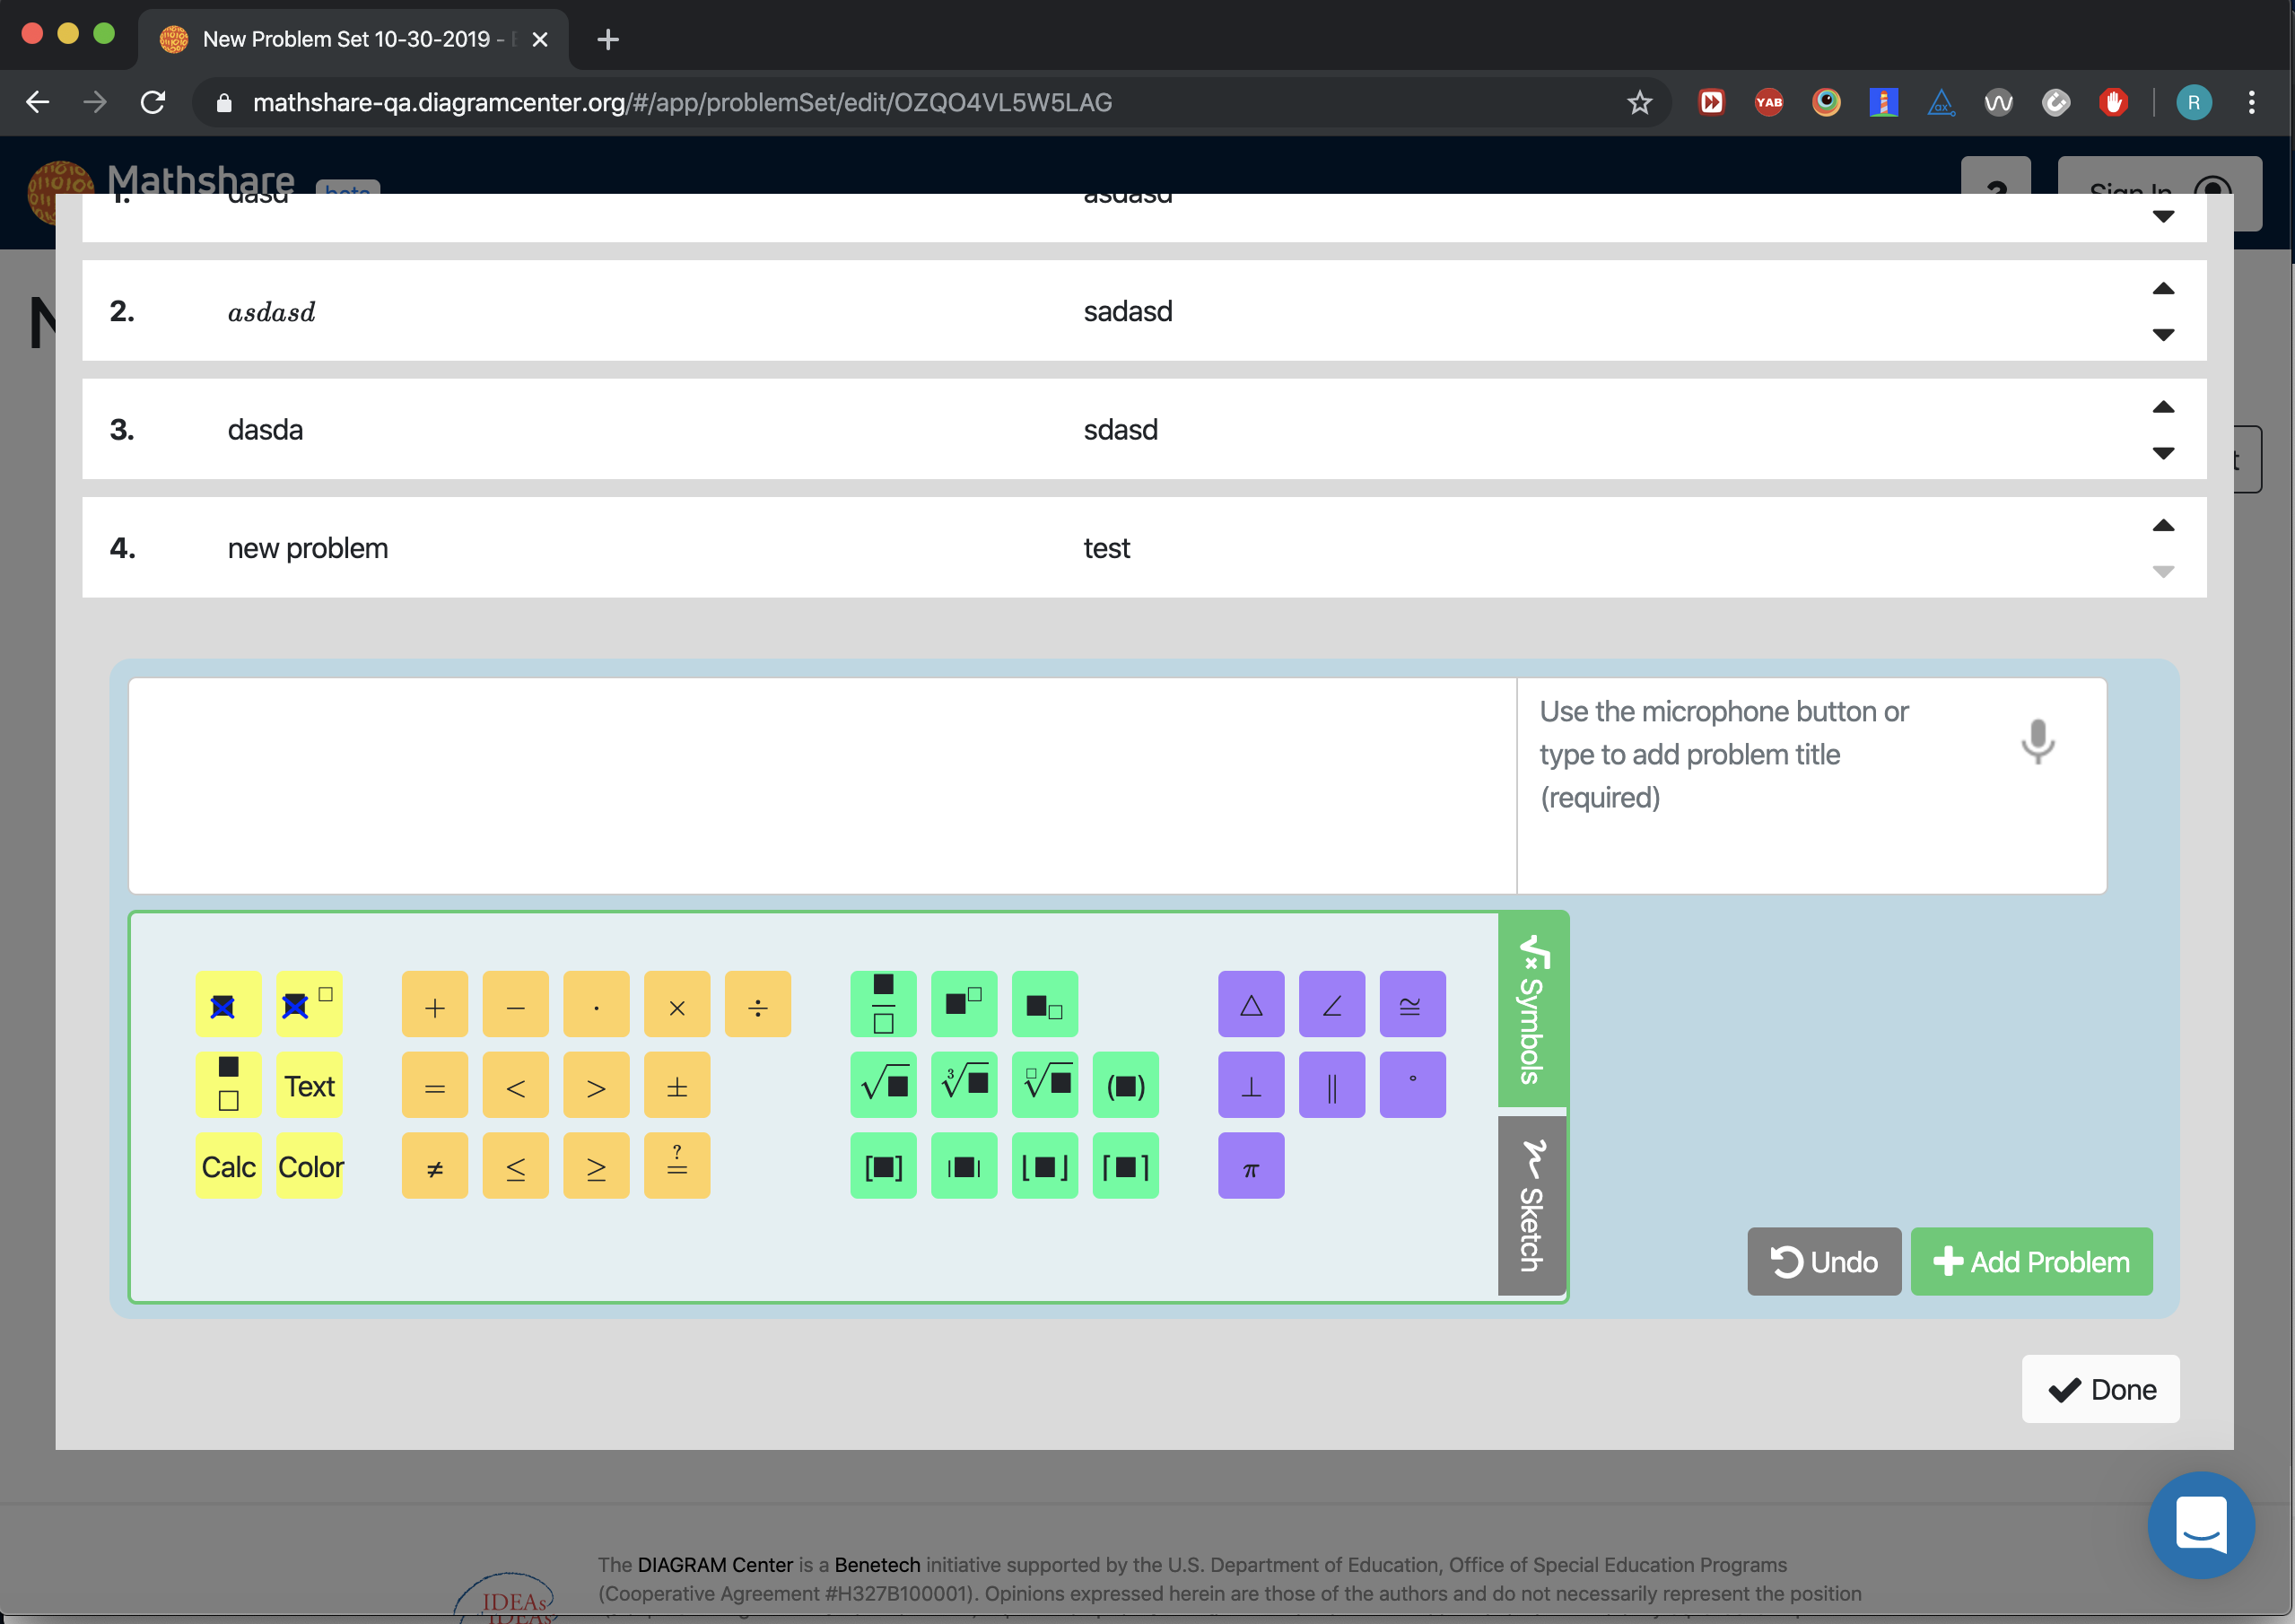Move problem 3 dasda up
This screenshot has height=1624, width=2295.
point(2163,407)
